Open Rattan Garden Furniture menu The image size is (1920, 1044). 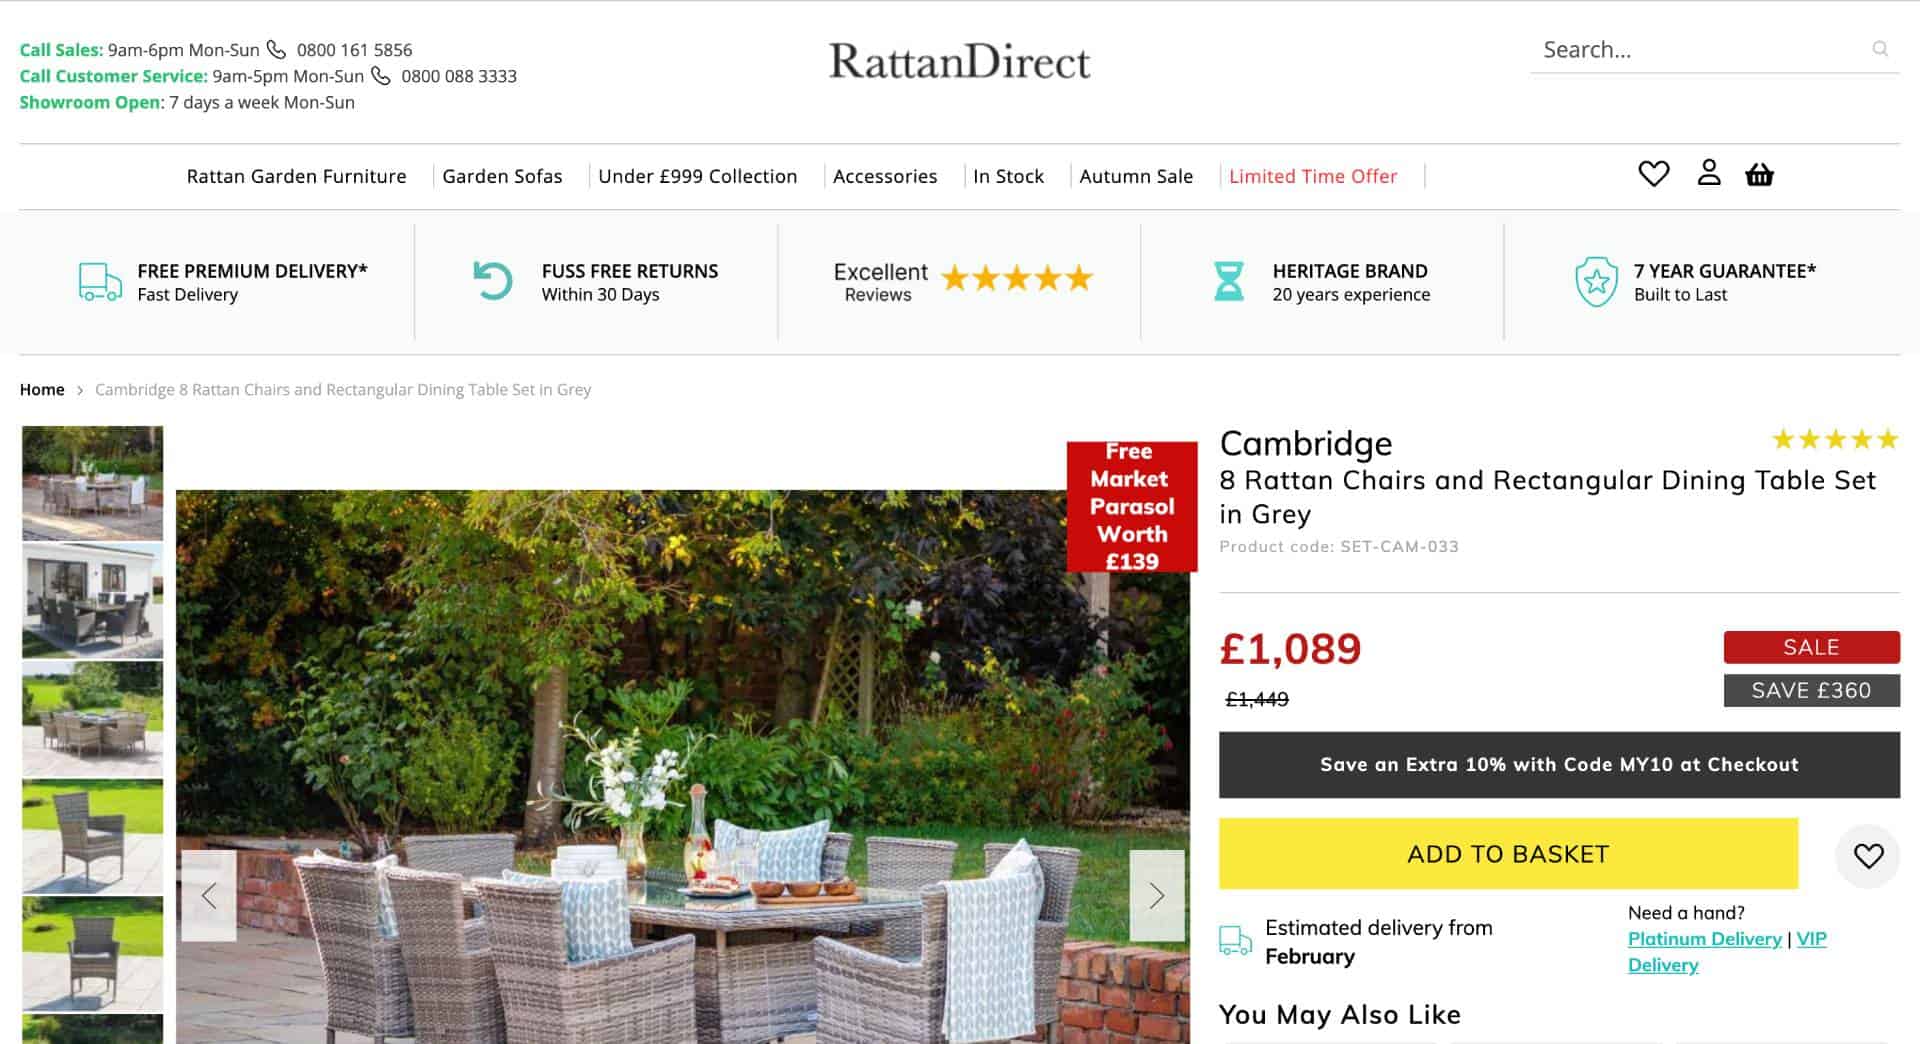pyautogui.click(x=296, y=176)
